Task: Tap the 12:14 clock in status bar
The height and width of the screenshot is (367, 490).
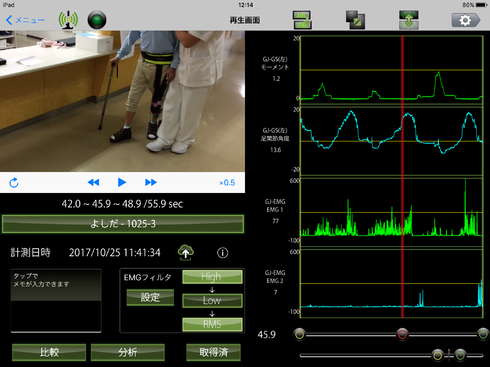Action: pos(245,5)
